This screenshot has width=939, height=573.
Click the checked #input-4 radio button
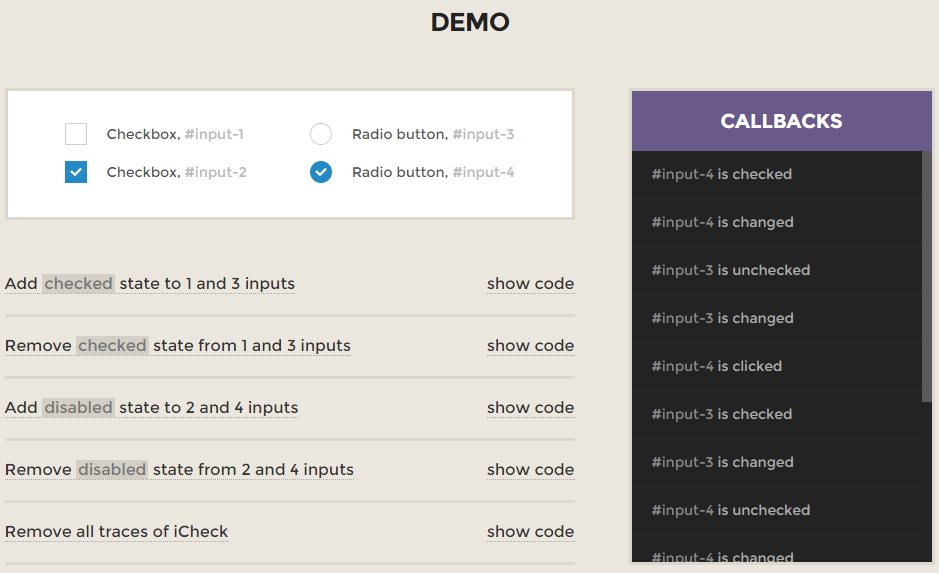coord(321,172)
